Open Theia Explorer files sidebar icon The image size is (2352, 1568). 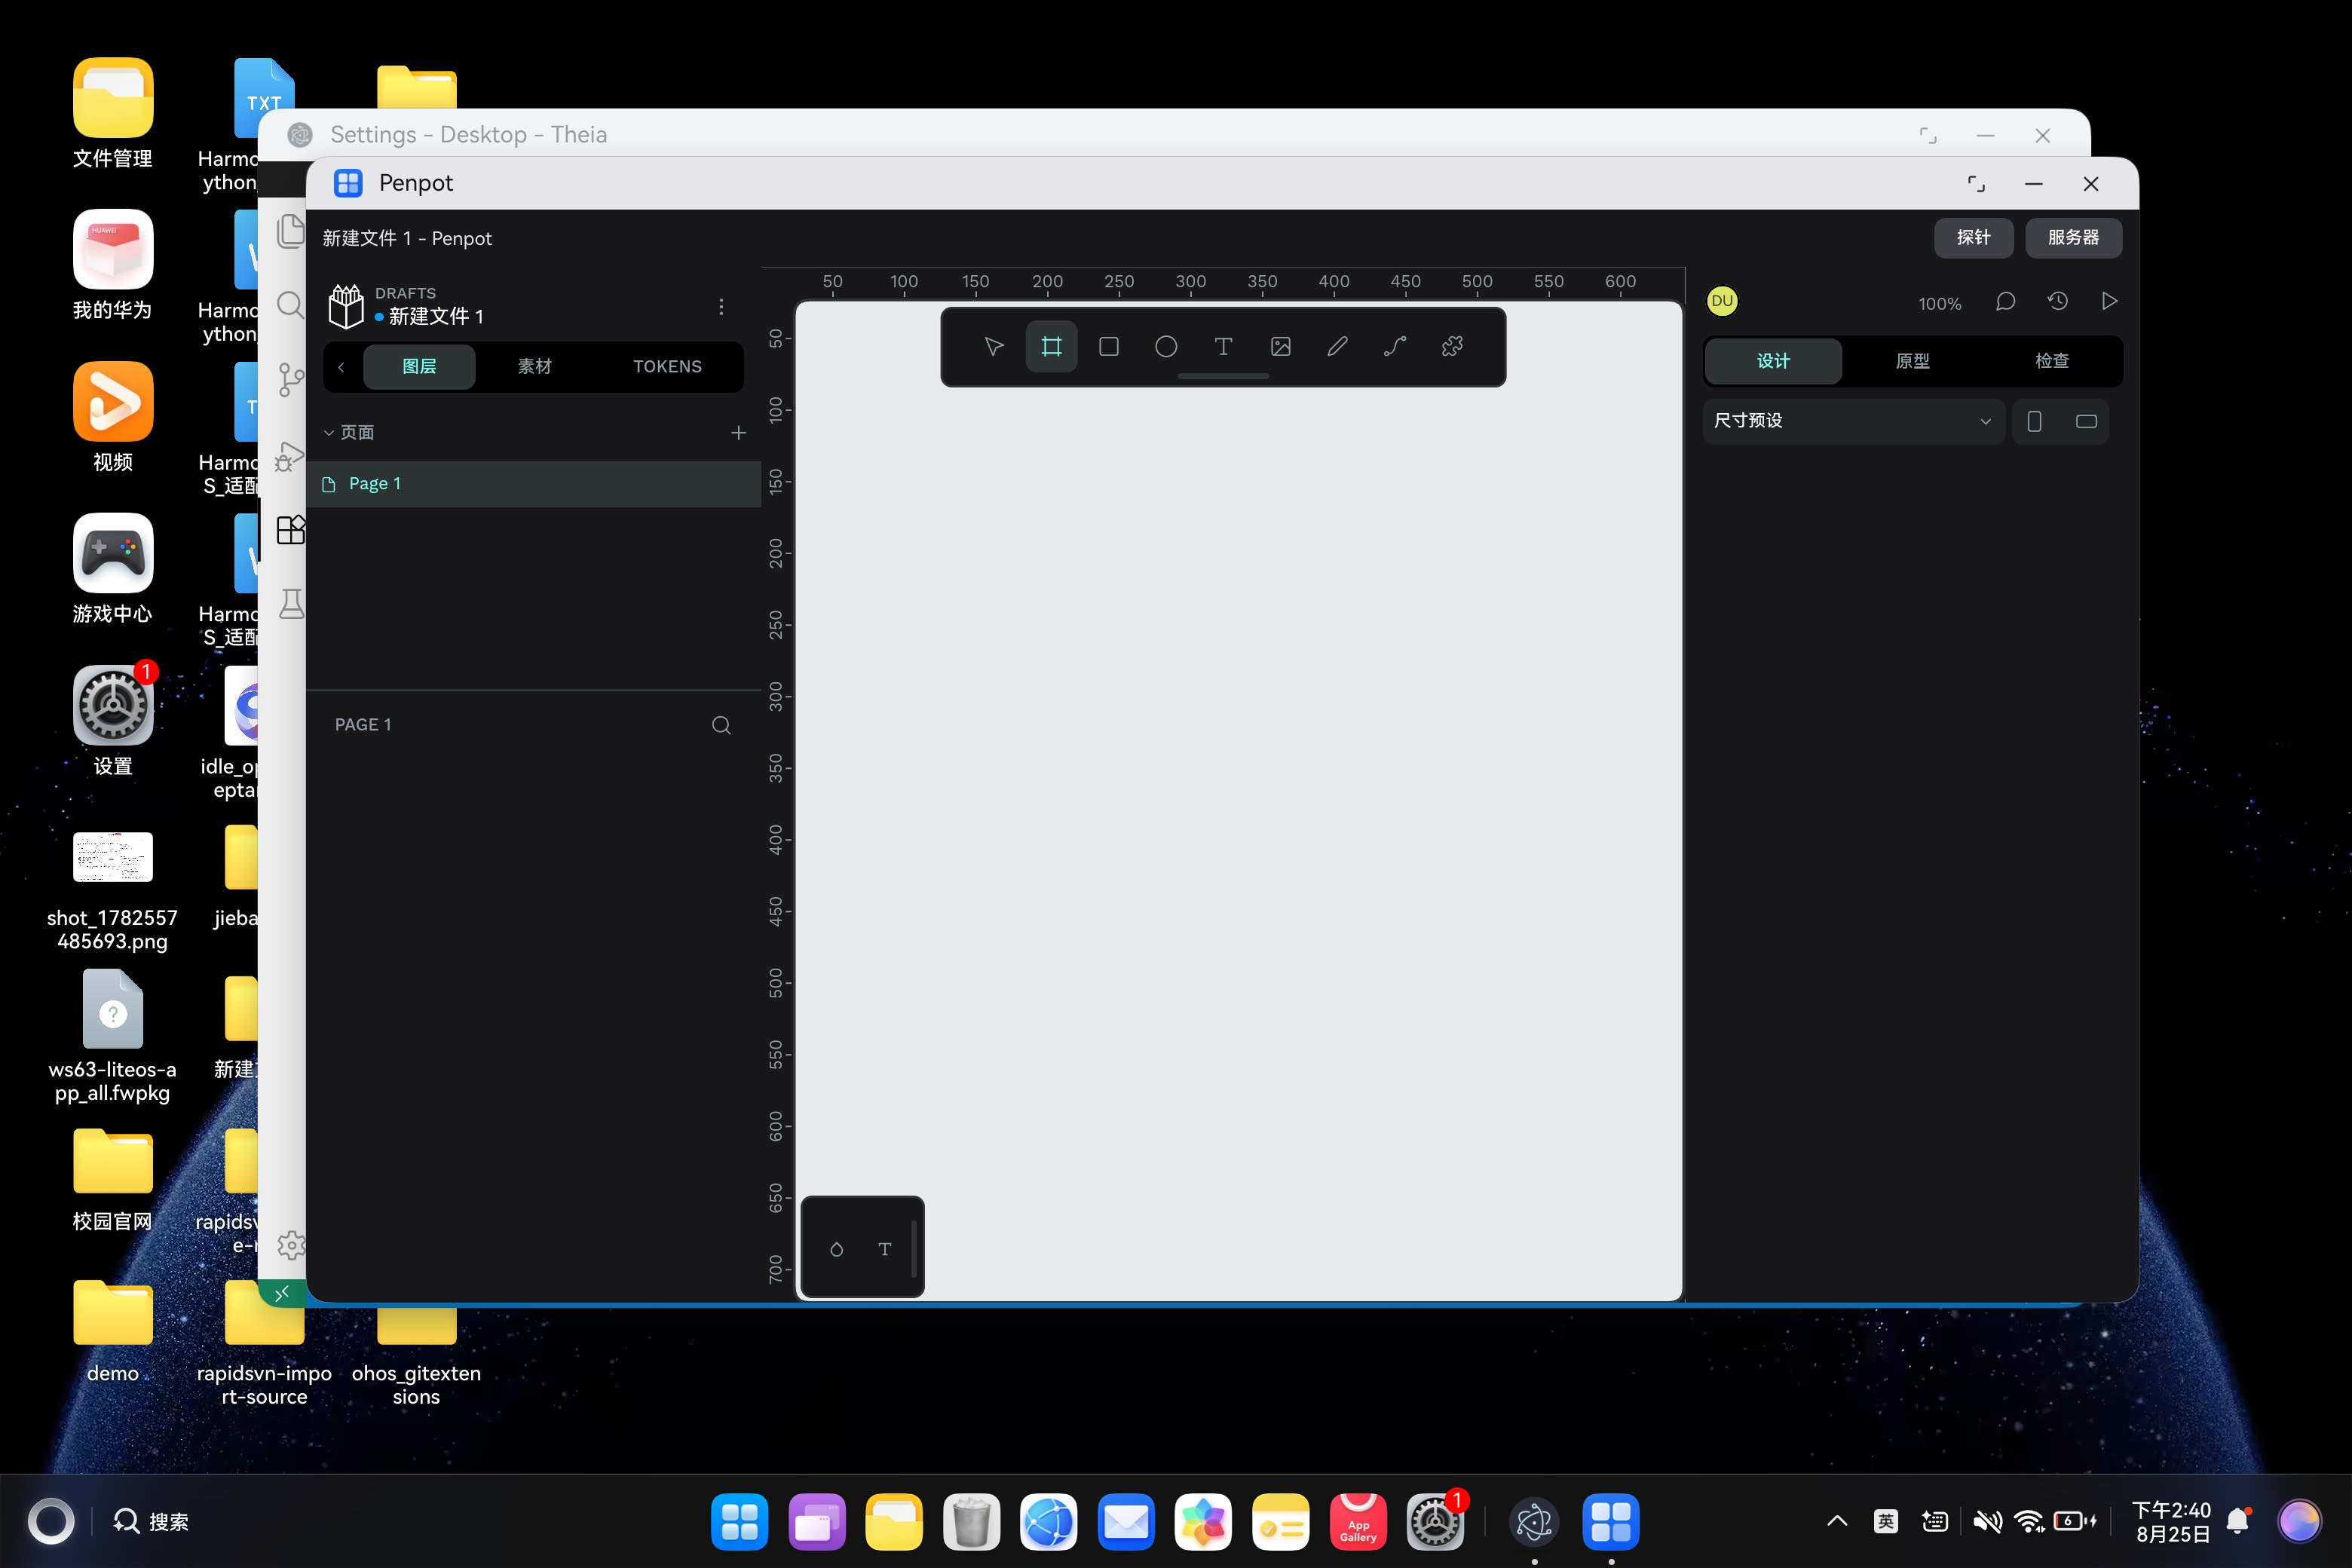(290, 231)
